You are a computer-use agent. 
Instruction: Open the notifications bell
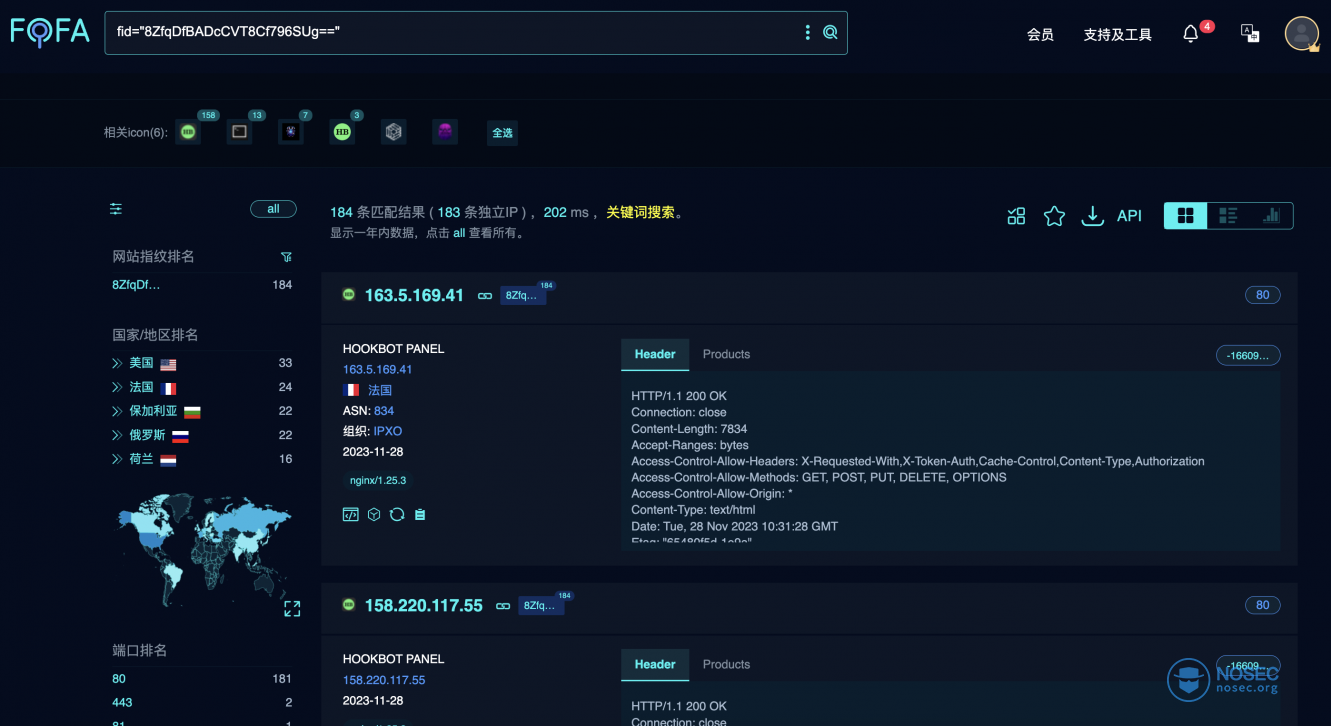click(x=1190, y=34)
